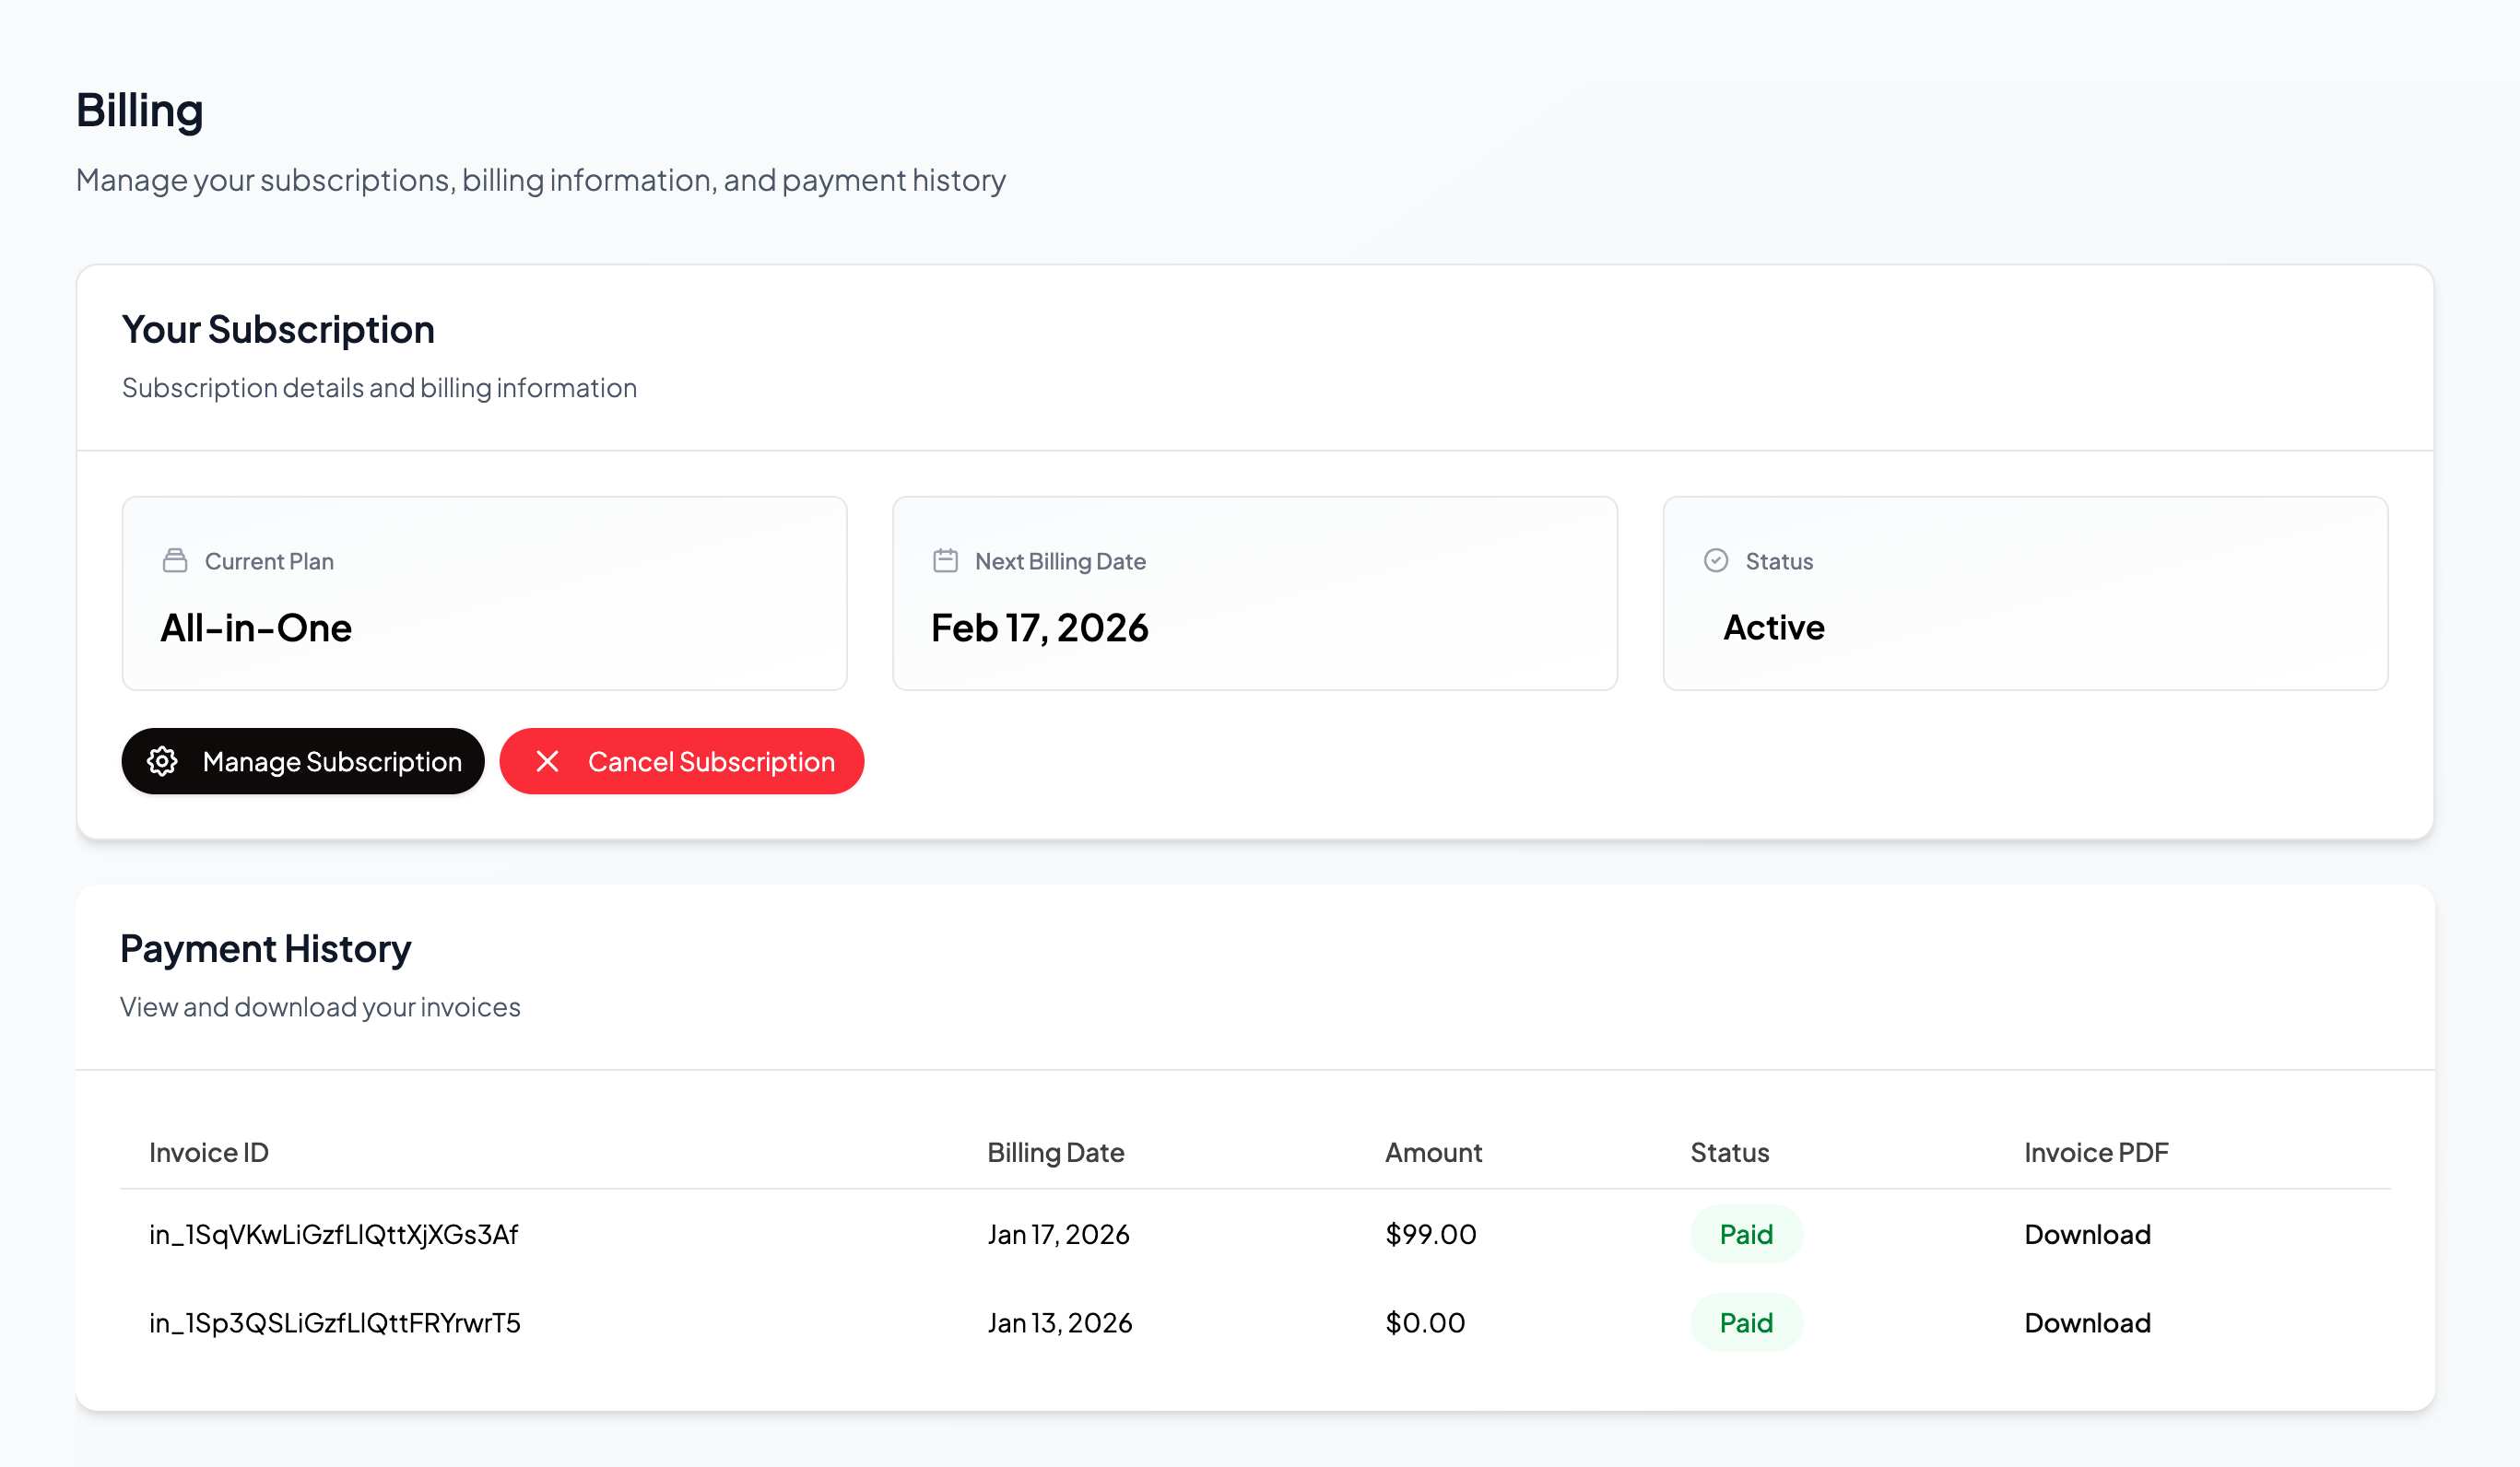Click the gear icon in Manage Subscription
Screen dimensions: 2520x1467
pos(162,761)
